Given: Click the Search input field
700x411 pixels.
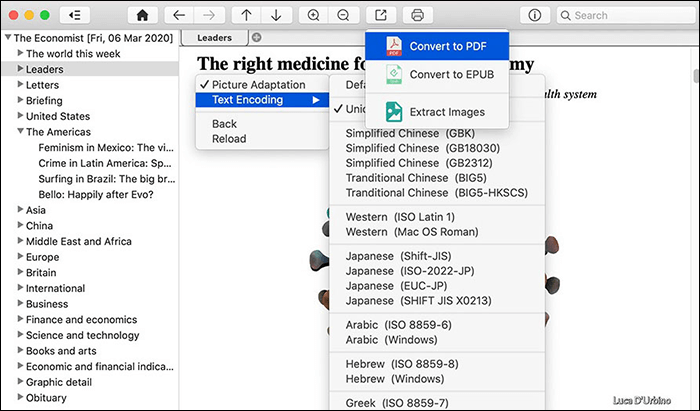Looking at the screenshot, I should [626, 15].
